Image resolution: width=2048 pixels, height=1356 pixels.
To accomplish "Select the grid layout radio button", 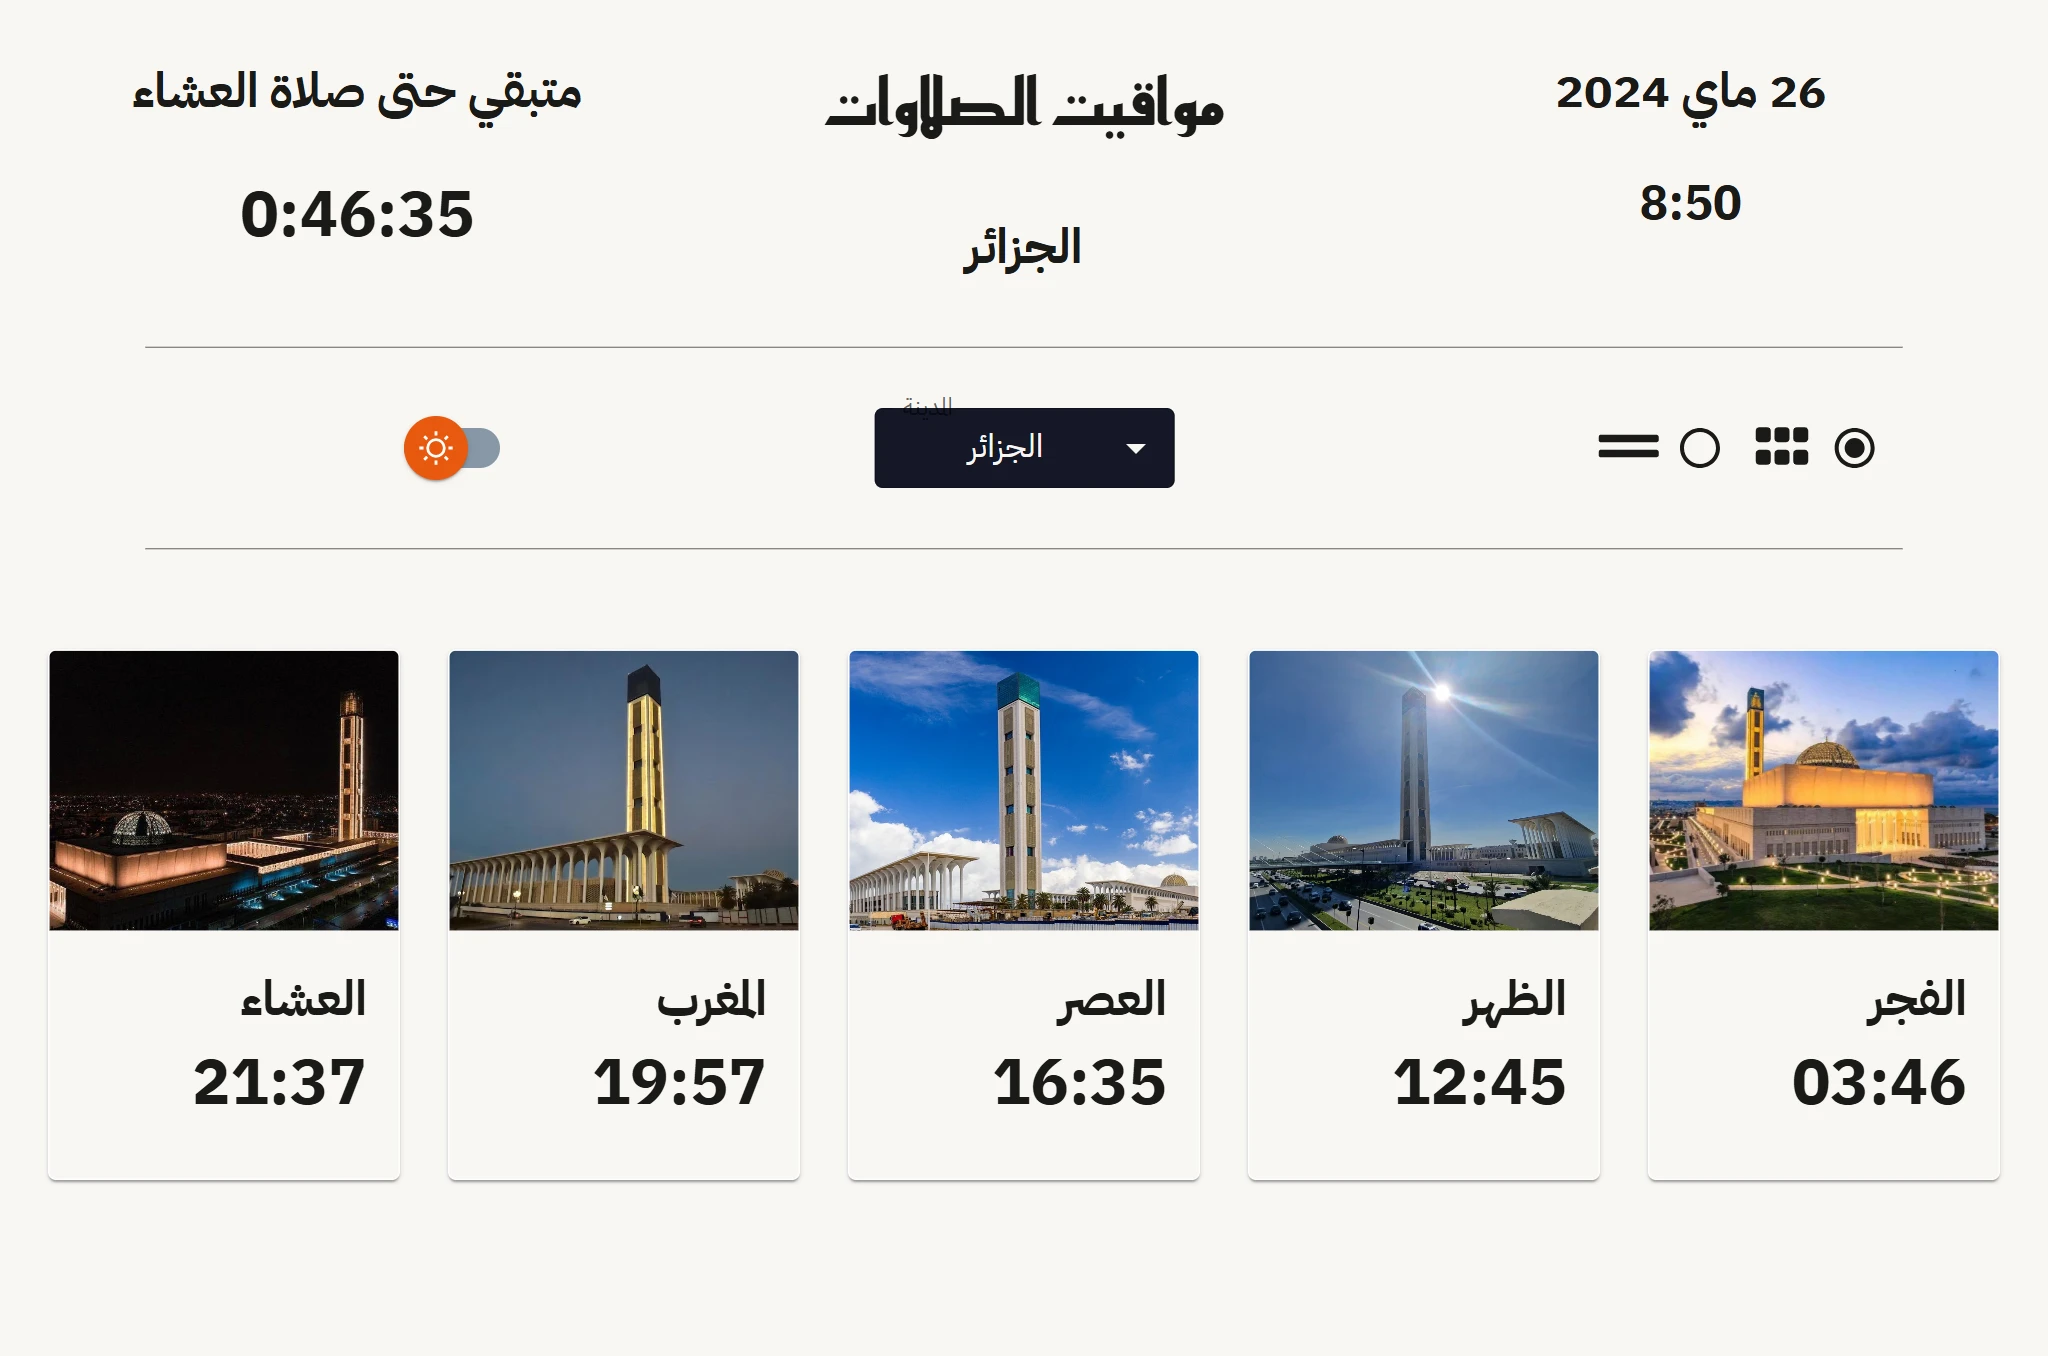I will [1854, 448].
